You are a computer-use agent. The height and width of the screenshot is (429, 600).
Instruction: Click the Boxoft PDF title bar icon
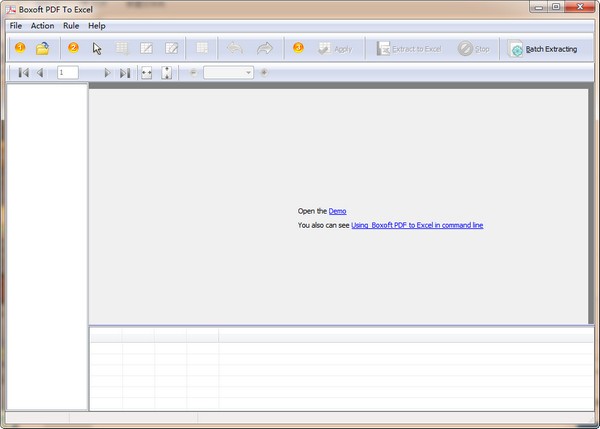(10, 10)
